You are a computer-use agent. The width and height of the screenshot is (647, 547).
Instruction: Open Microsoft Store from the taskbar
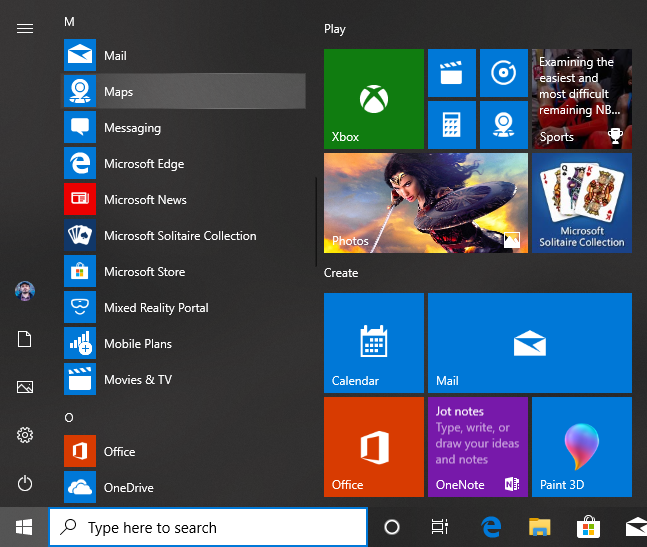pyautogui.click(x=588, y=527)
